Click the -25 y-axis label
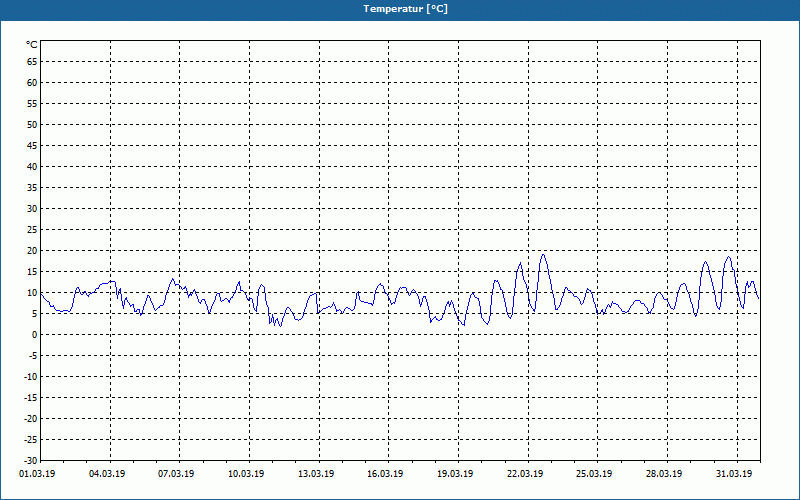Viewport: 800px width, 500px height. tap(31, 439)
